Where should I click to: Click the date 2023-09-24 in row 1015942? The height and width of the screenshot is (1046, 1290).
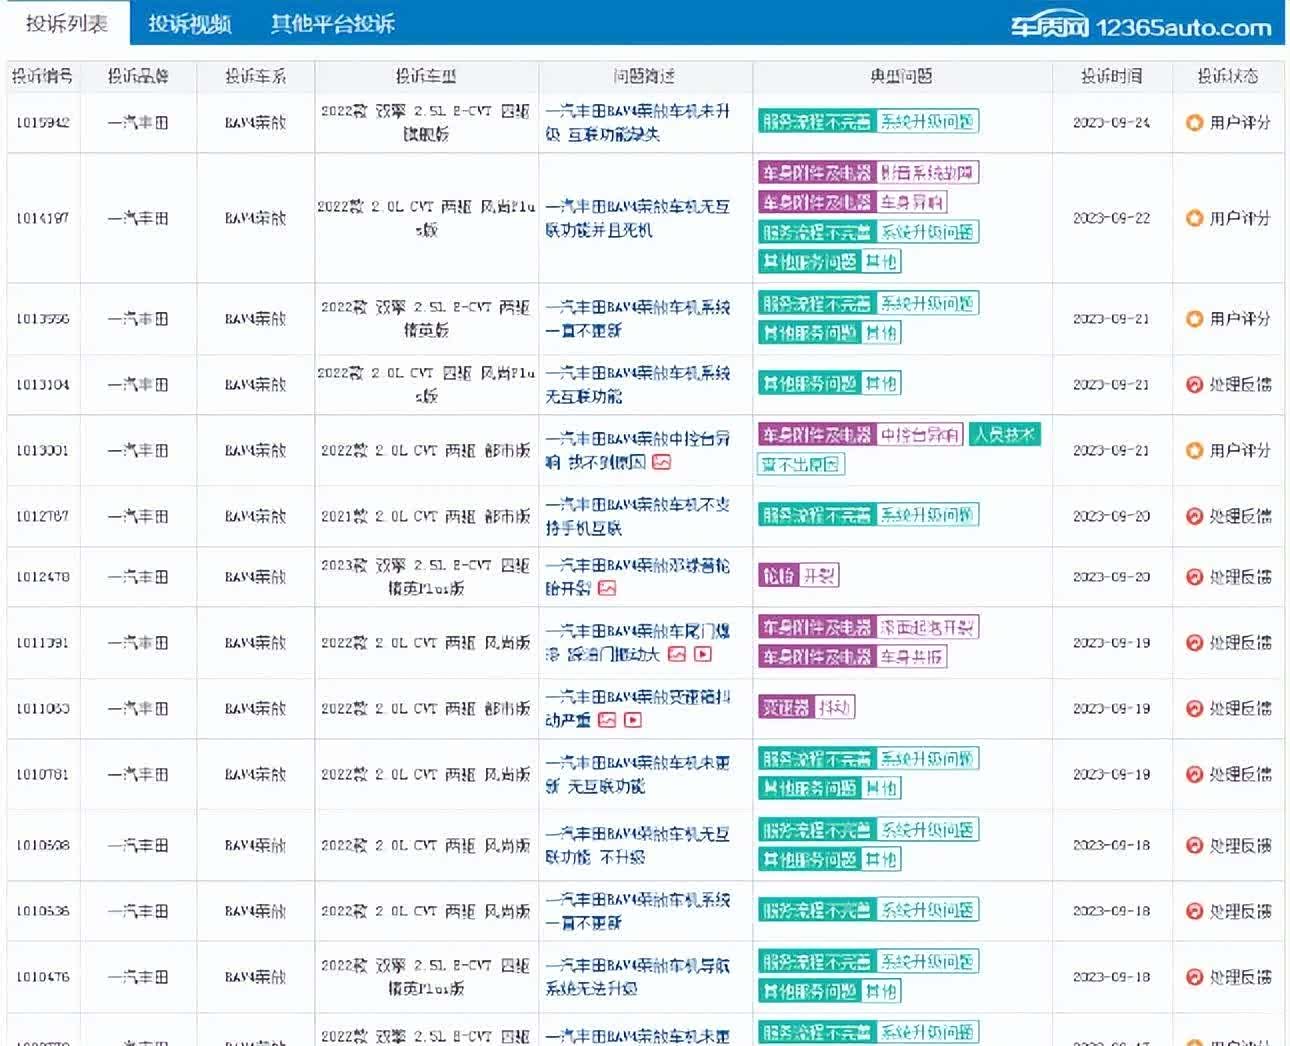[x=1111, y=123]
